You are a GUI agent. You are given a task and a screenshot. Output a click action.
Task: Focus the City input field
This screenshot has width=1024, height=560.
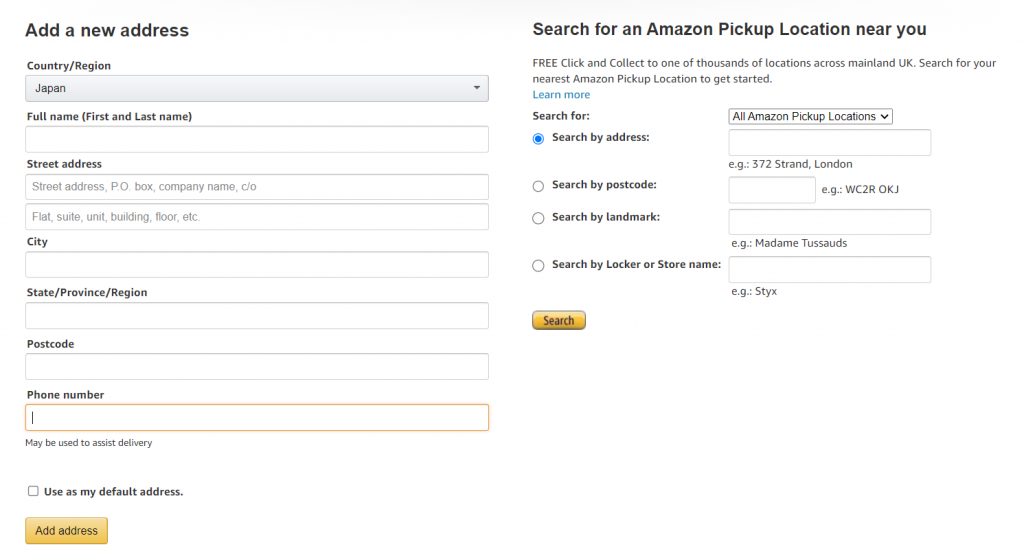click(x=257, y=264)
